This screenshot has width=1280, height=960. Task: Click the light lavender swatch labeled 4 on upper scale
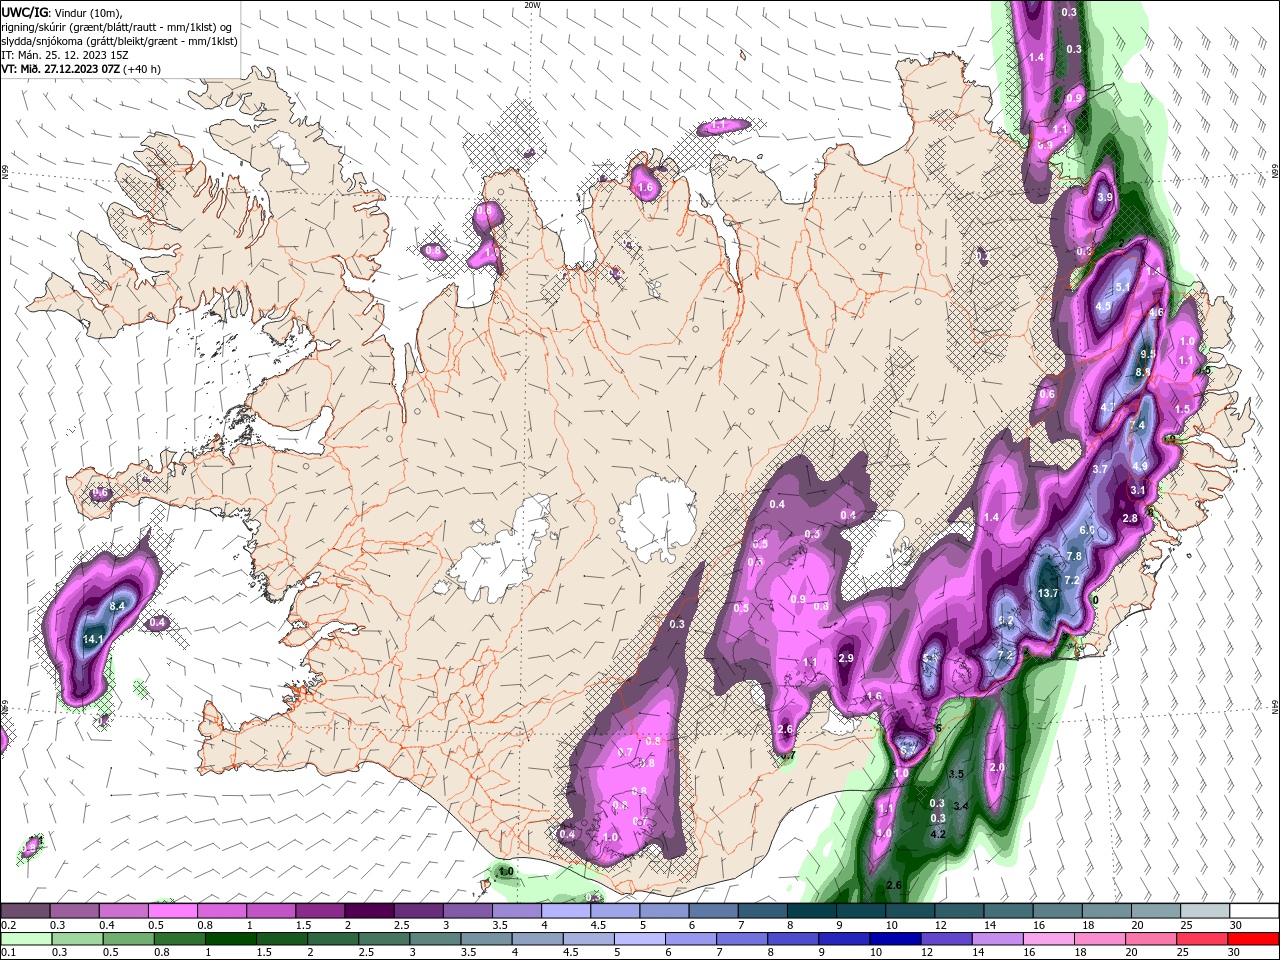[x=566, y=911]
